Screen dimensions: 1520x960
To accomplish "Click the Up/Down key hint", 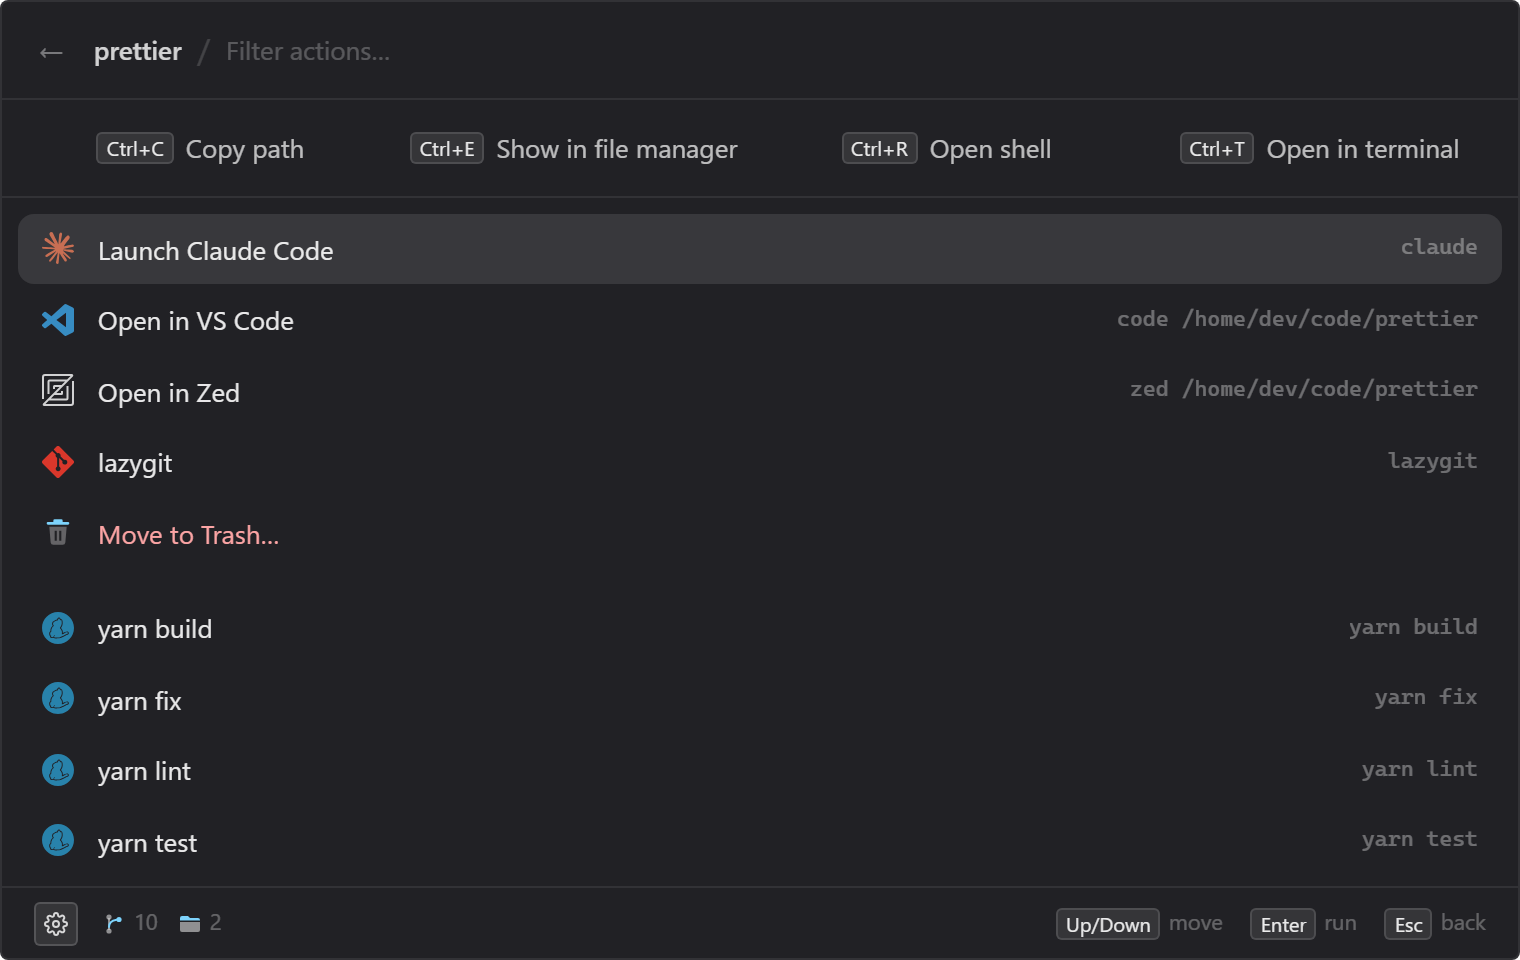I will pos(1108,924).
